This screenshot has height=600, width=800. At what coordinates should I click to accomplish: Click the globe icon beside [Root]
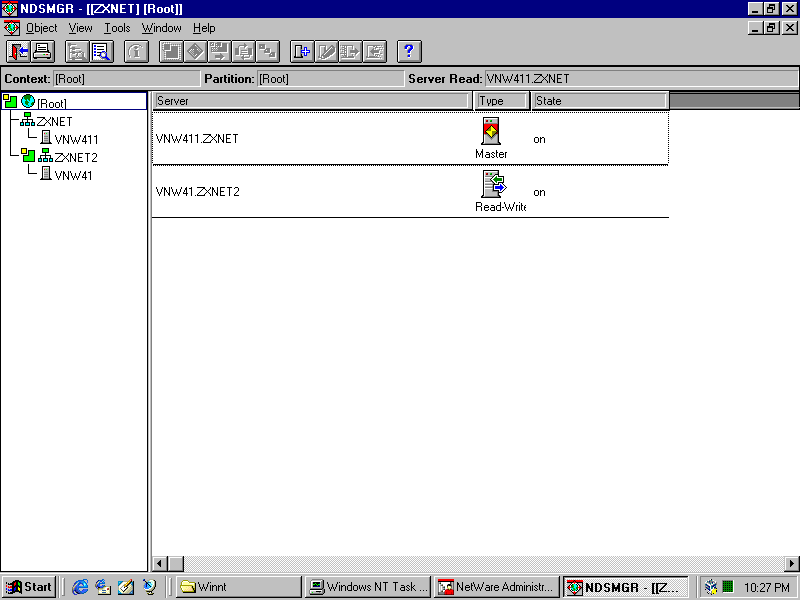[x=28, y=101]
